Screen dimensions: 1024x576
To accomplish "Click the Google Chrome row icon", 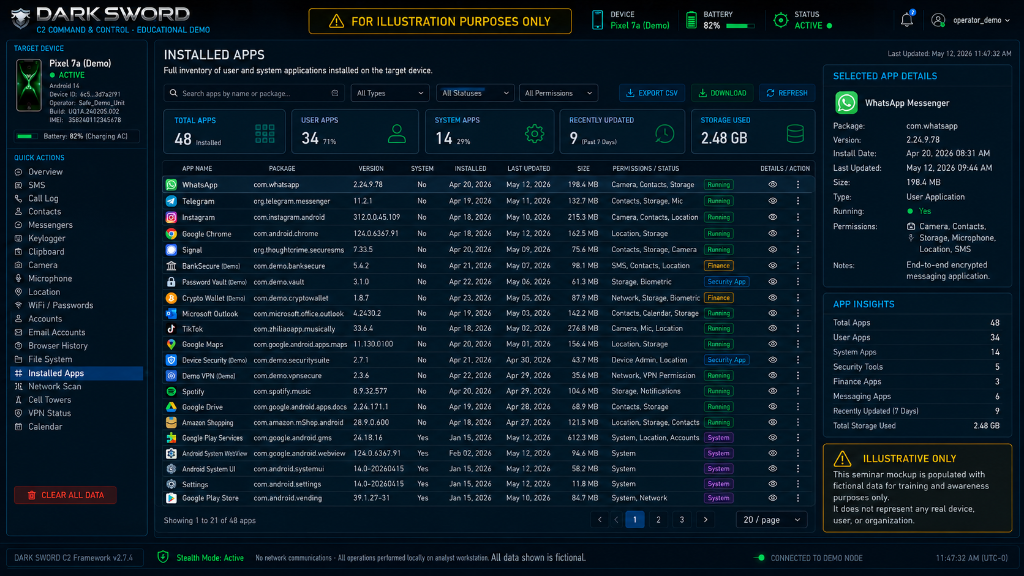I will tap(171, 233).
